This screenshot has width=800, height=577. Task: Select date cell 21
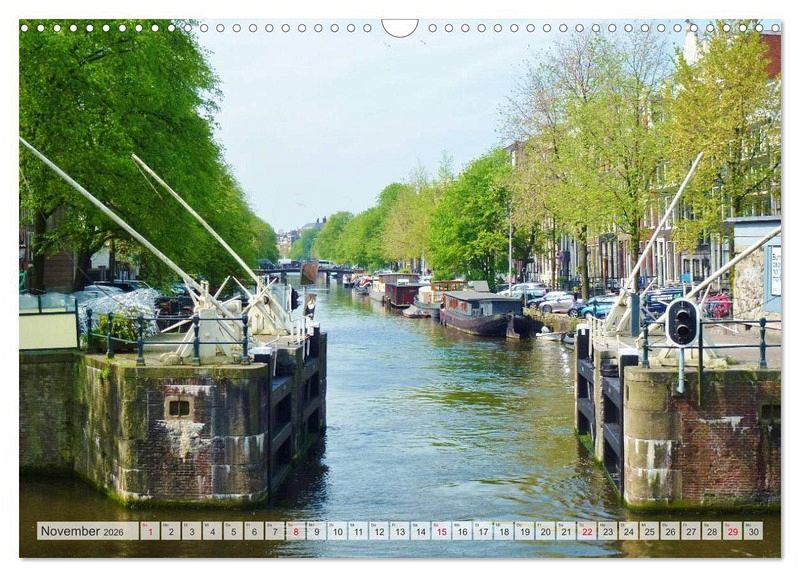tap(566, 531)
